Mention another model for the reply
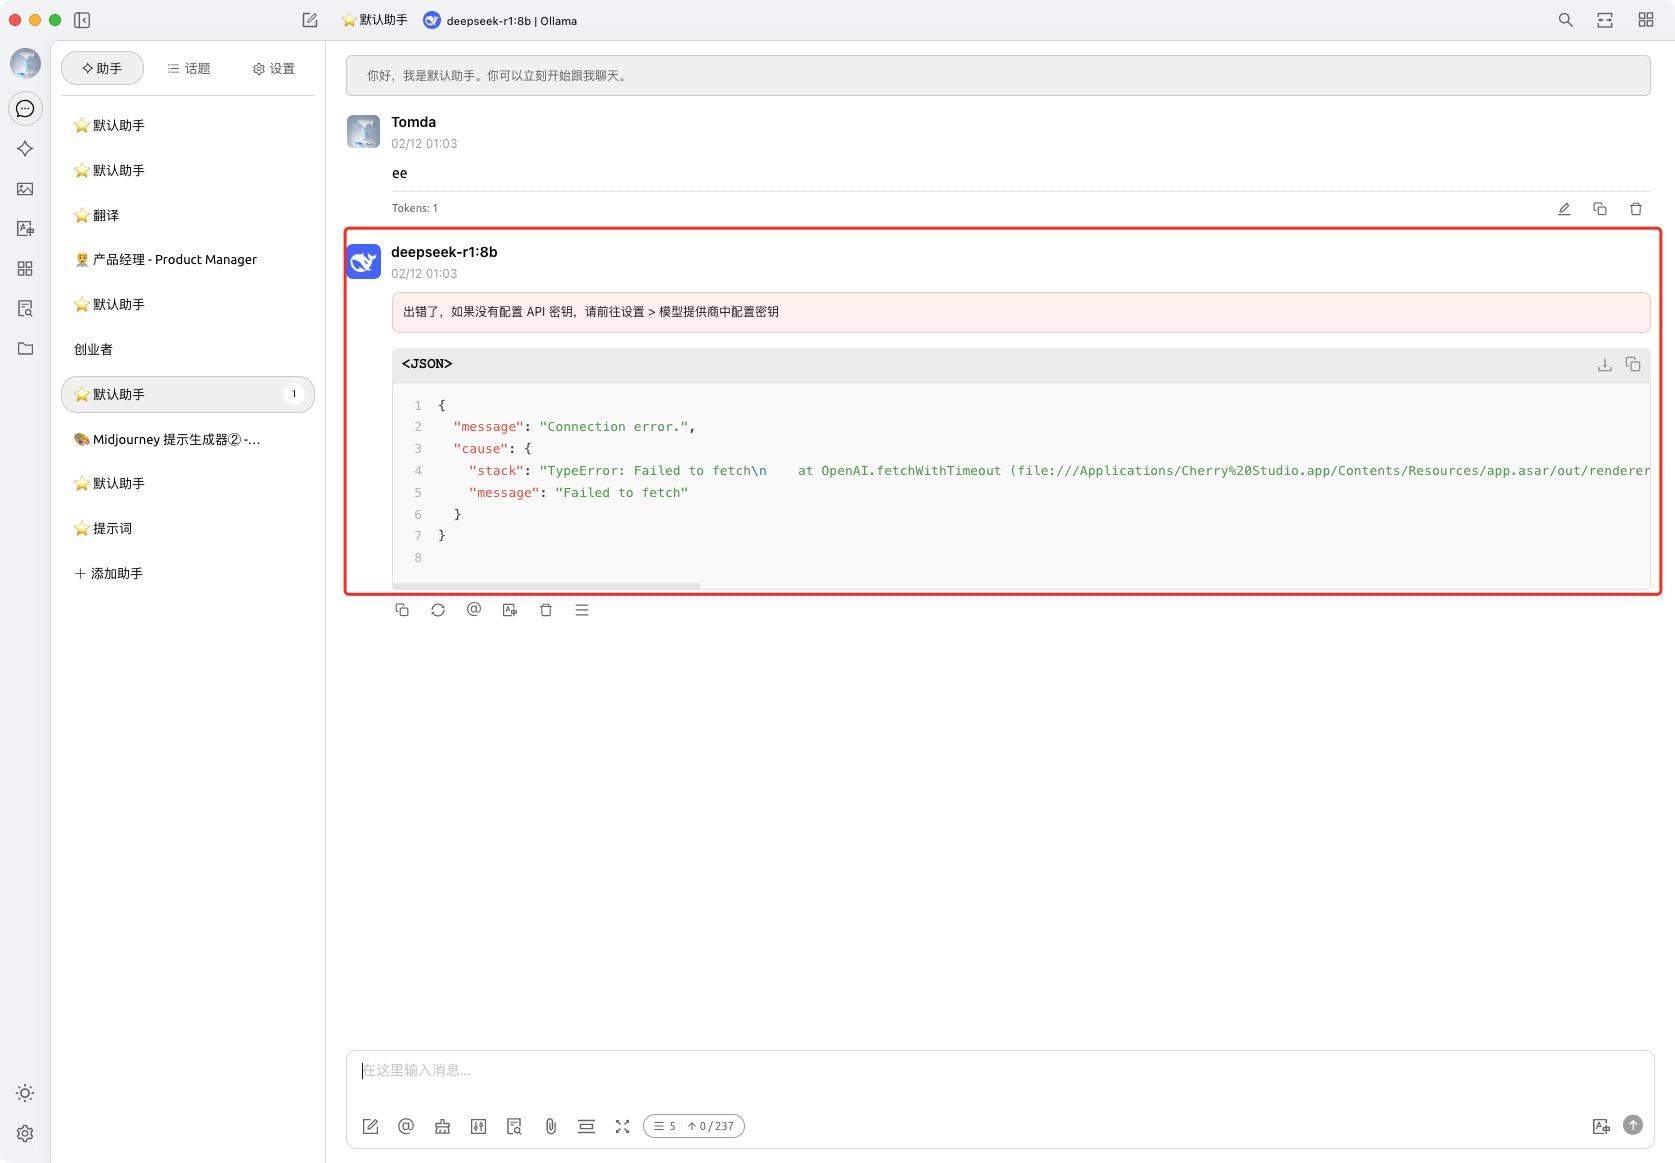The height and width of the screenshot is (1163, 1675). tap(474, 610)
